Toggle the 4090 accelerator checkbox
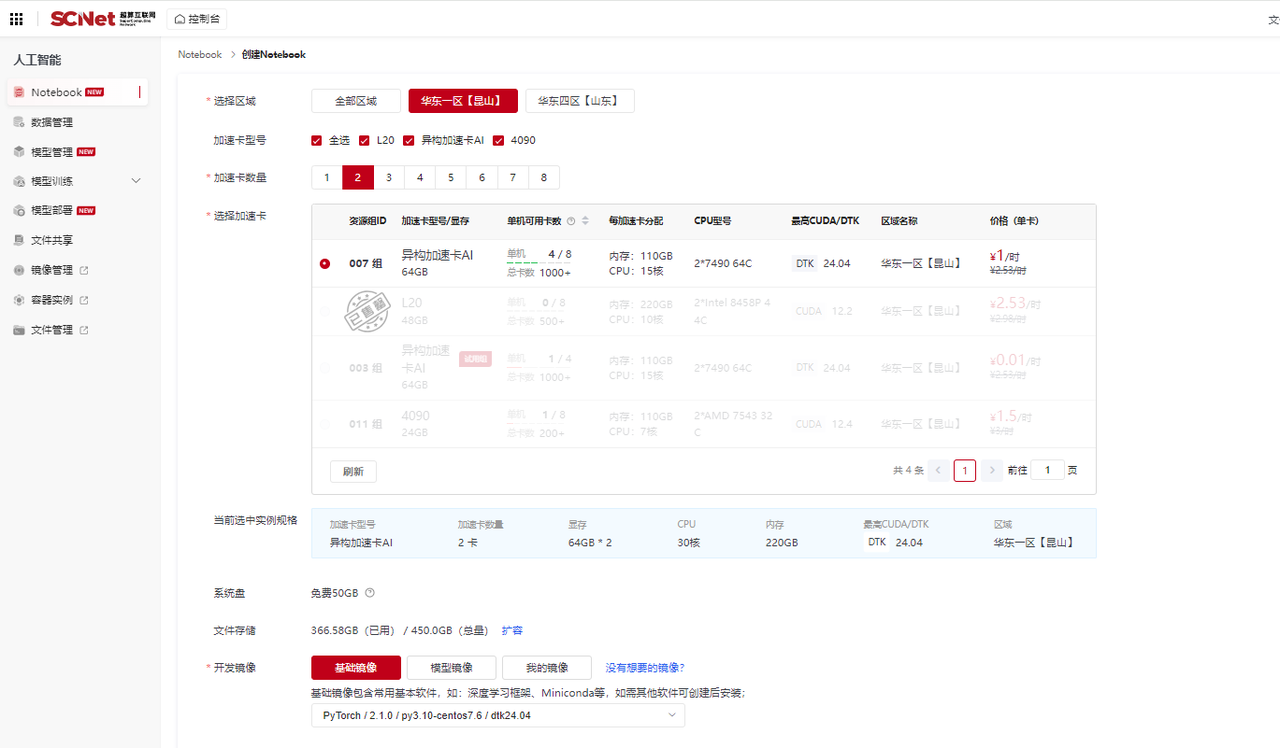 498,140
